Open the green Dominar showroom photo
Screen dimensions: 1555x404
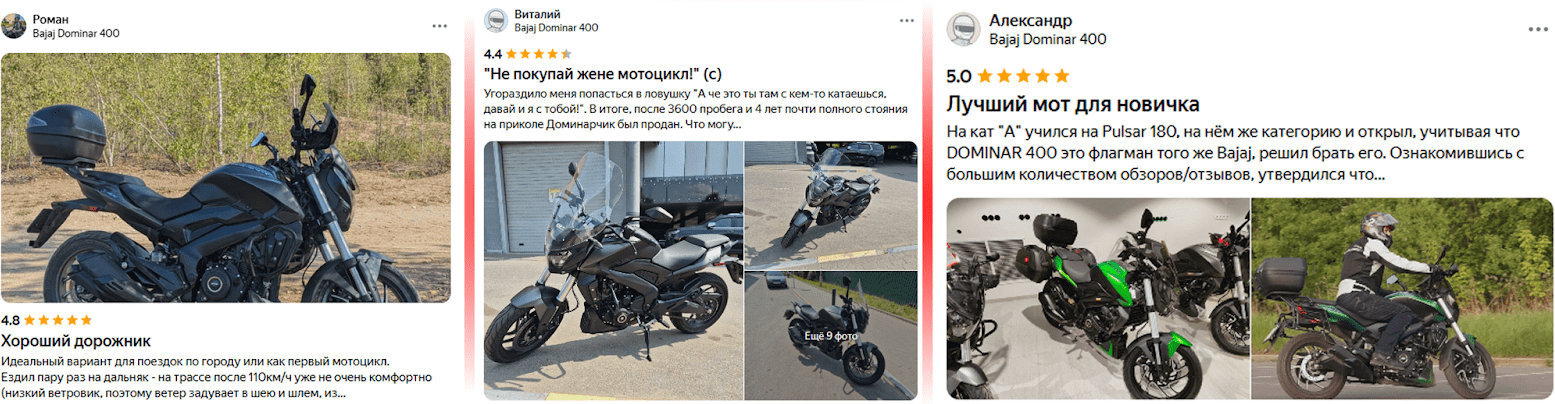1098,298
